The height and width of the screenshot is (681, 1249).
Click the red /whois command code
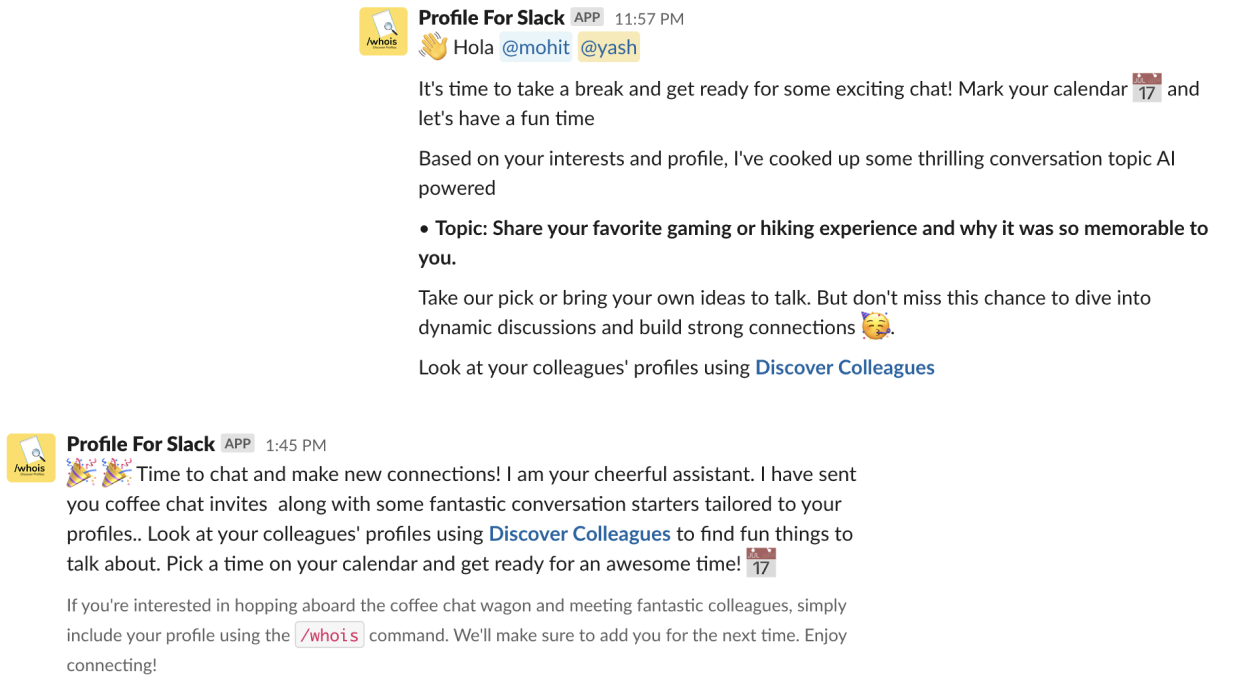(329, 635)
